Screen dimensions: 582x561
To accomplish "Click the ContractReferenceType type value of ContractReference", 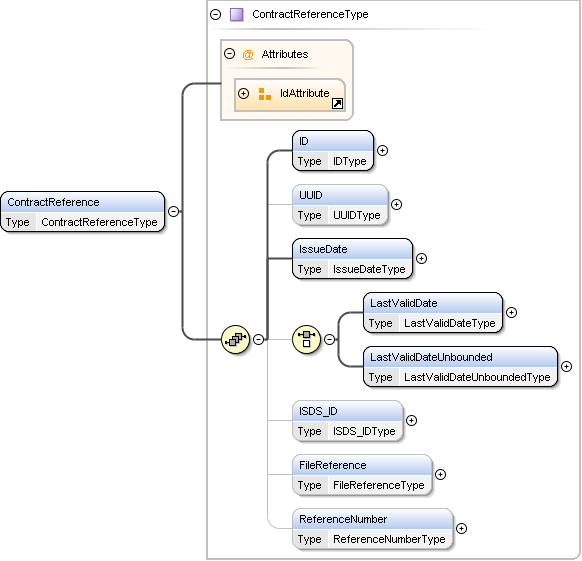I will click(99, 222).
